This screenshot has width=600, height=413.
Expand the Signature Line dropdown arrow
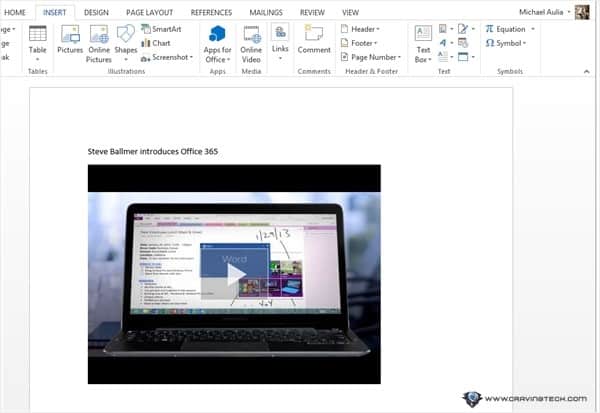click(x=473, y=29)
